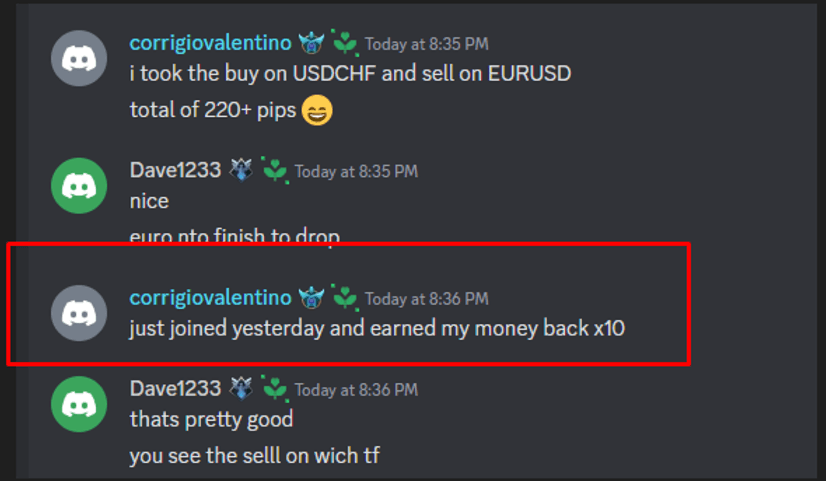
Task: Select message 'you see the selll on wich tf'
Action: [x=254, y=456]
